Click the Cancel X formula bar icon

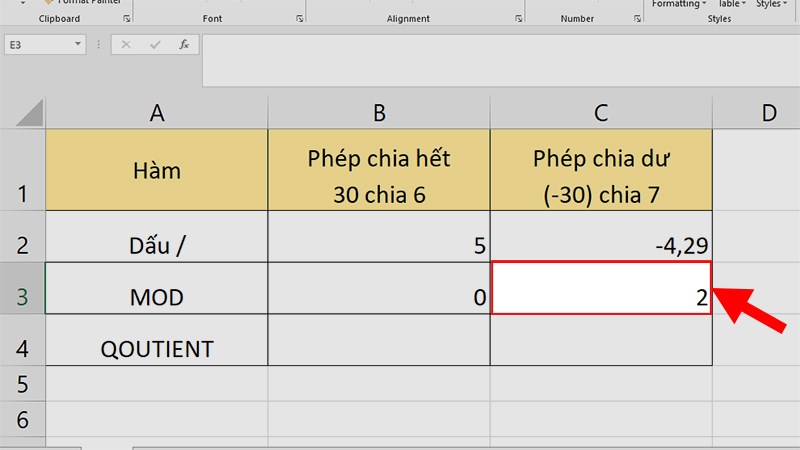click(126, 45)
